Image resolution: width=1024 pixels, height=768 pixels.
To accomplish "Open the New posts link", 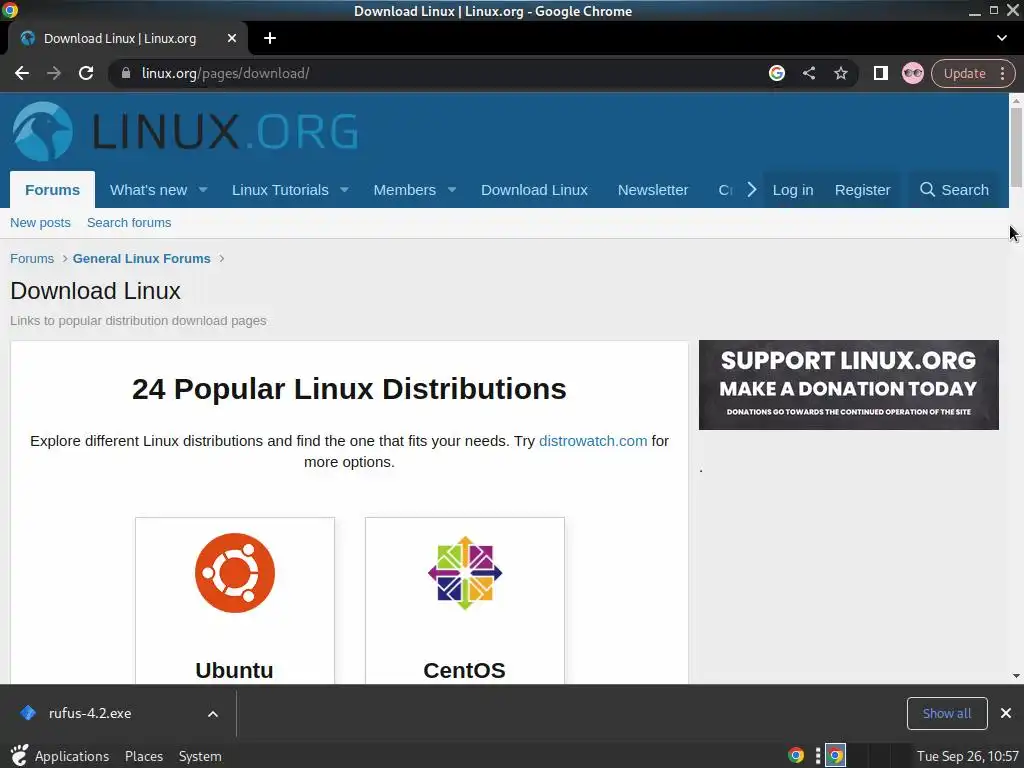I will pyautogui.click(x=40, y=223).
